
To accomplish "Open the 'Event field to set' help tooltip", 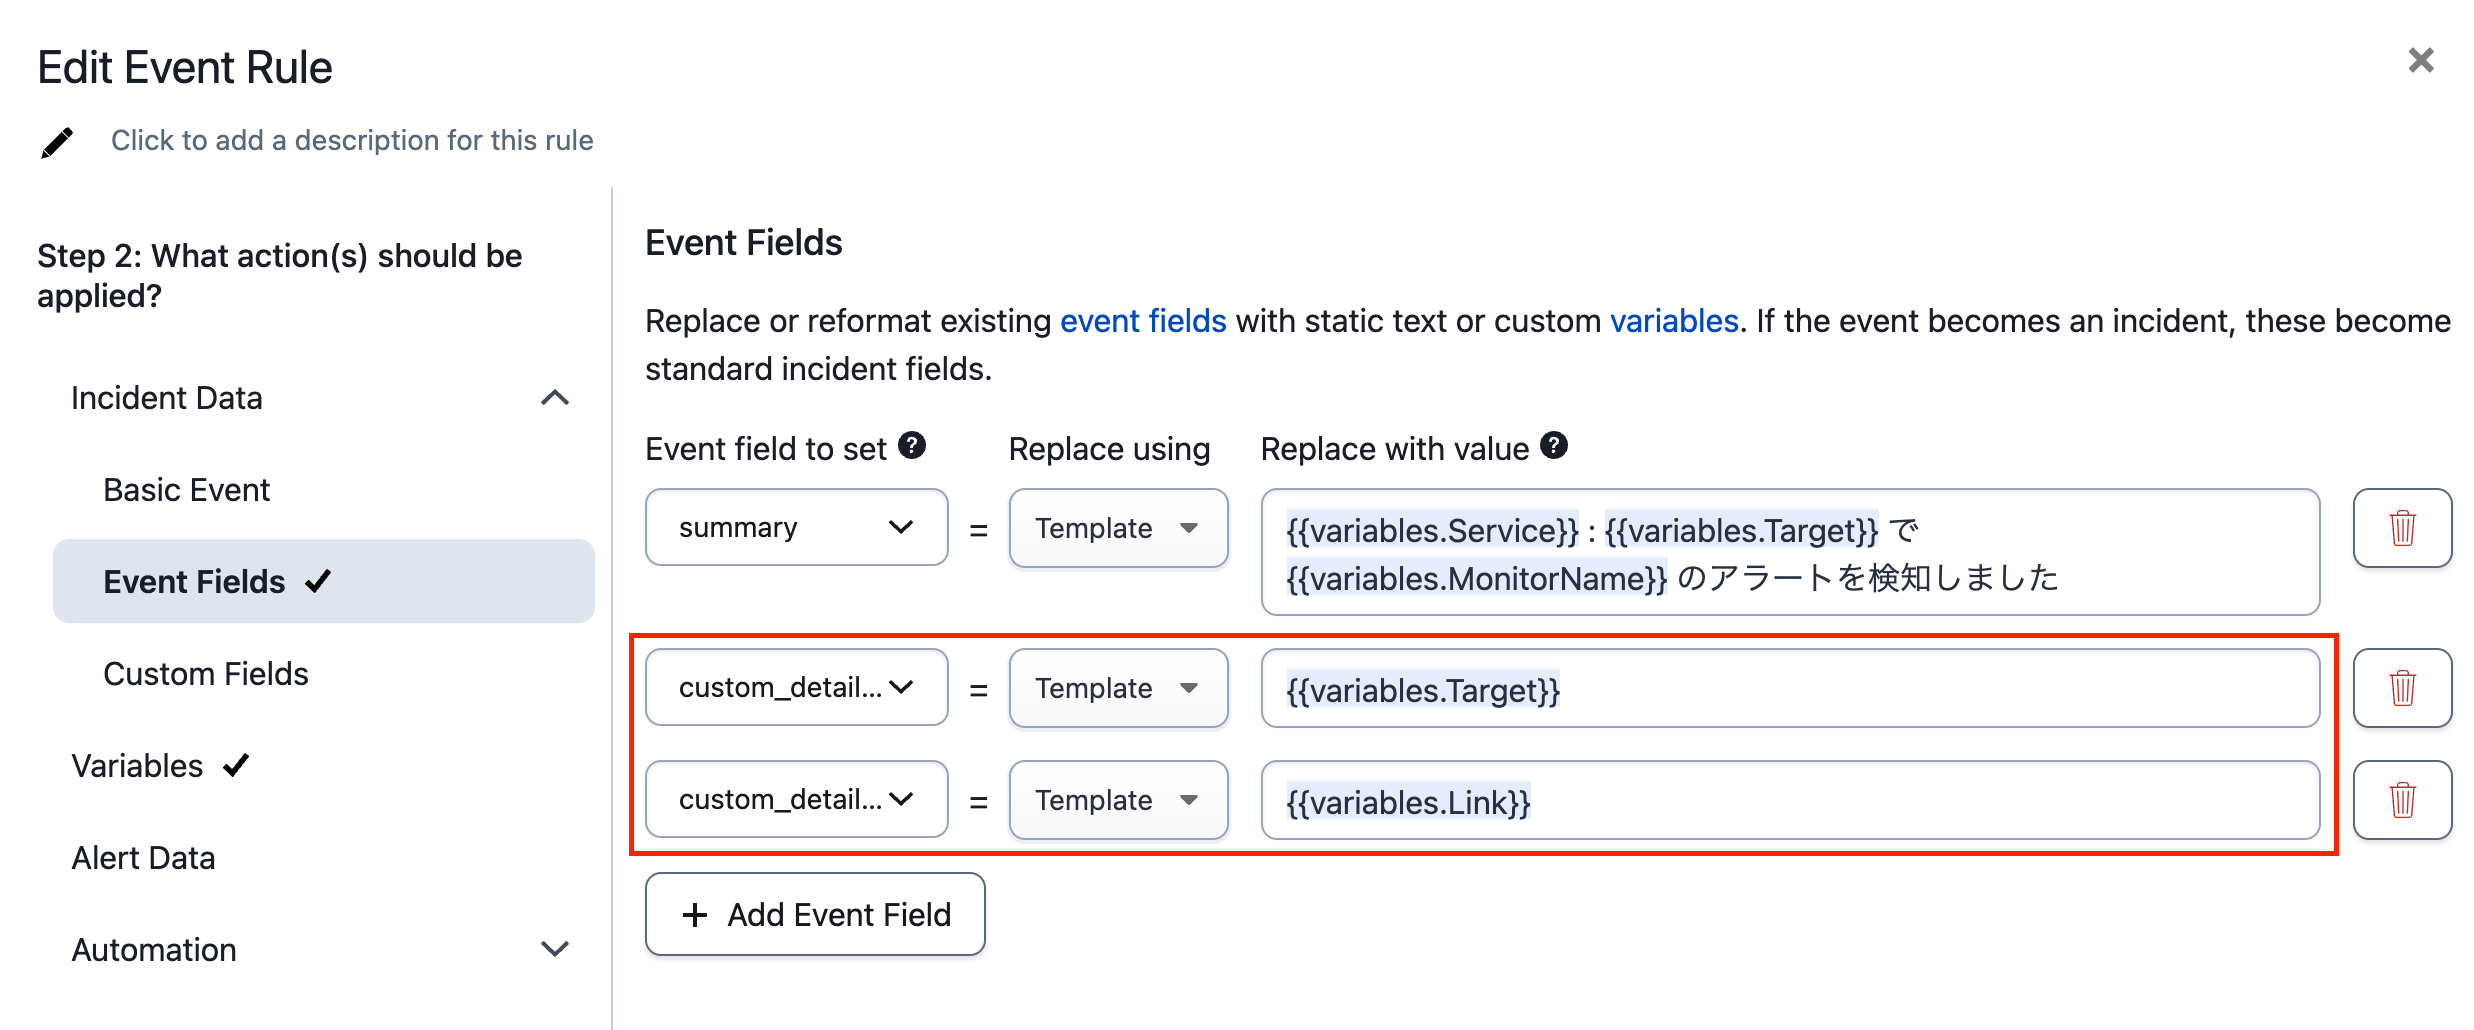I will (911, 446).
